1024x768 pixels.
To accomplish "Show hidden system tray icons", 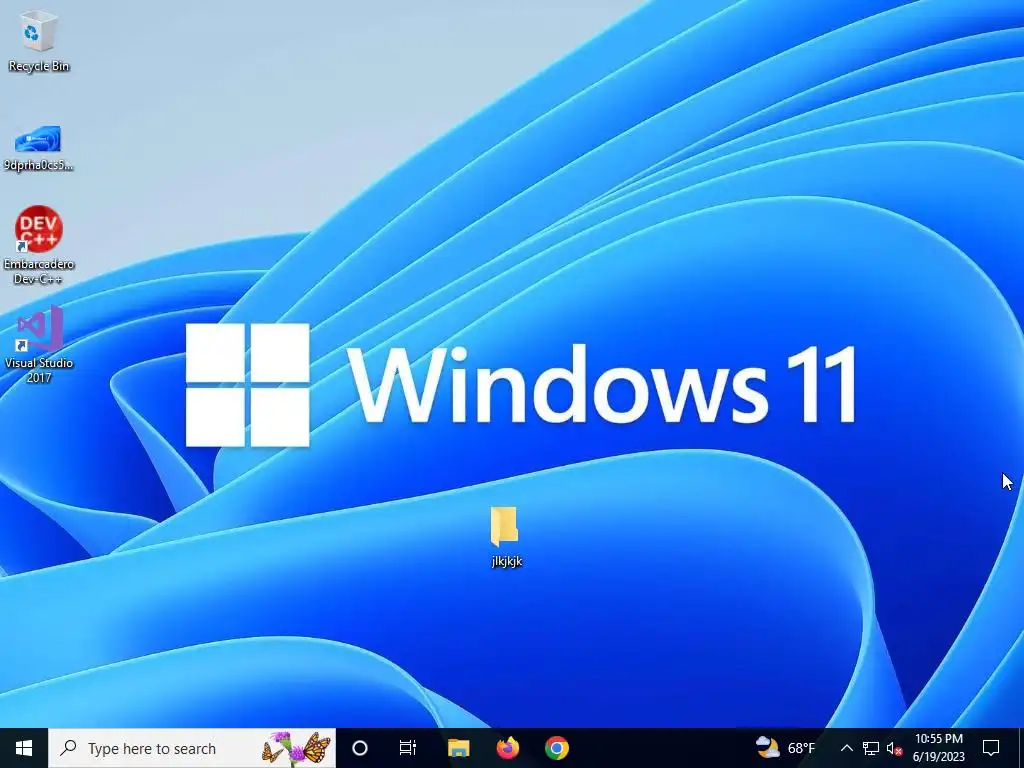I will 846,748.
